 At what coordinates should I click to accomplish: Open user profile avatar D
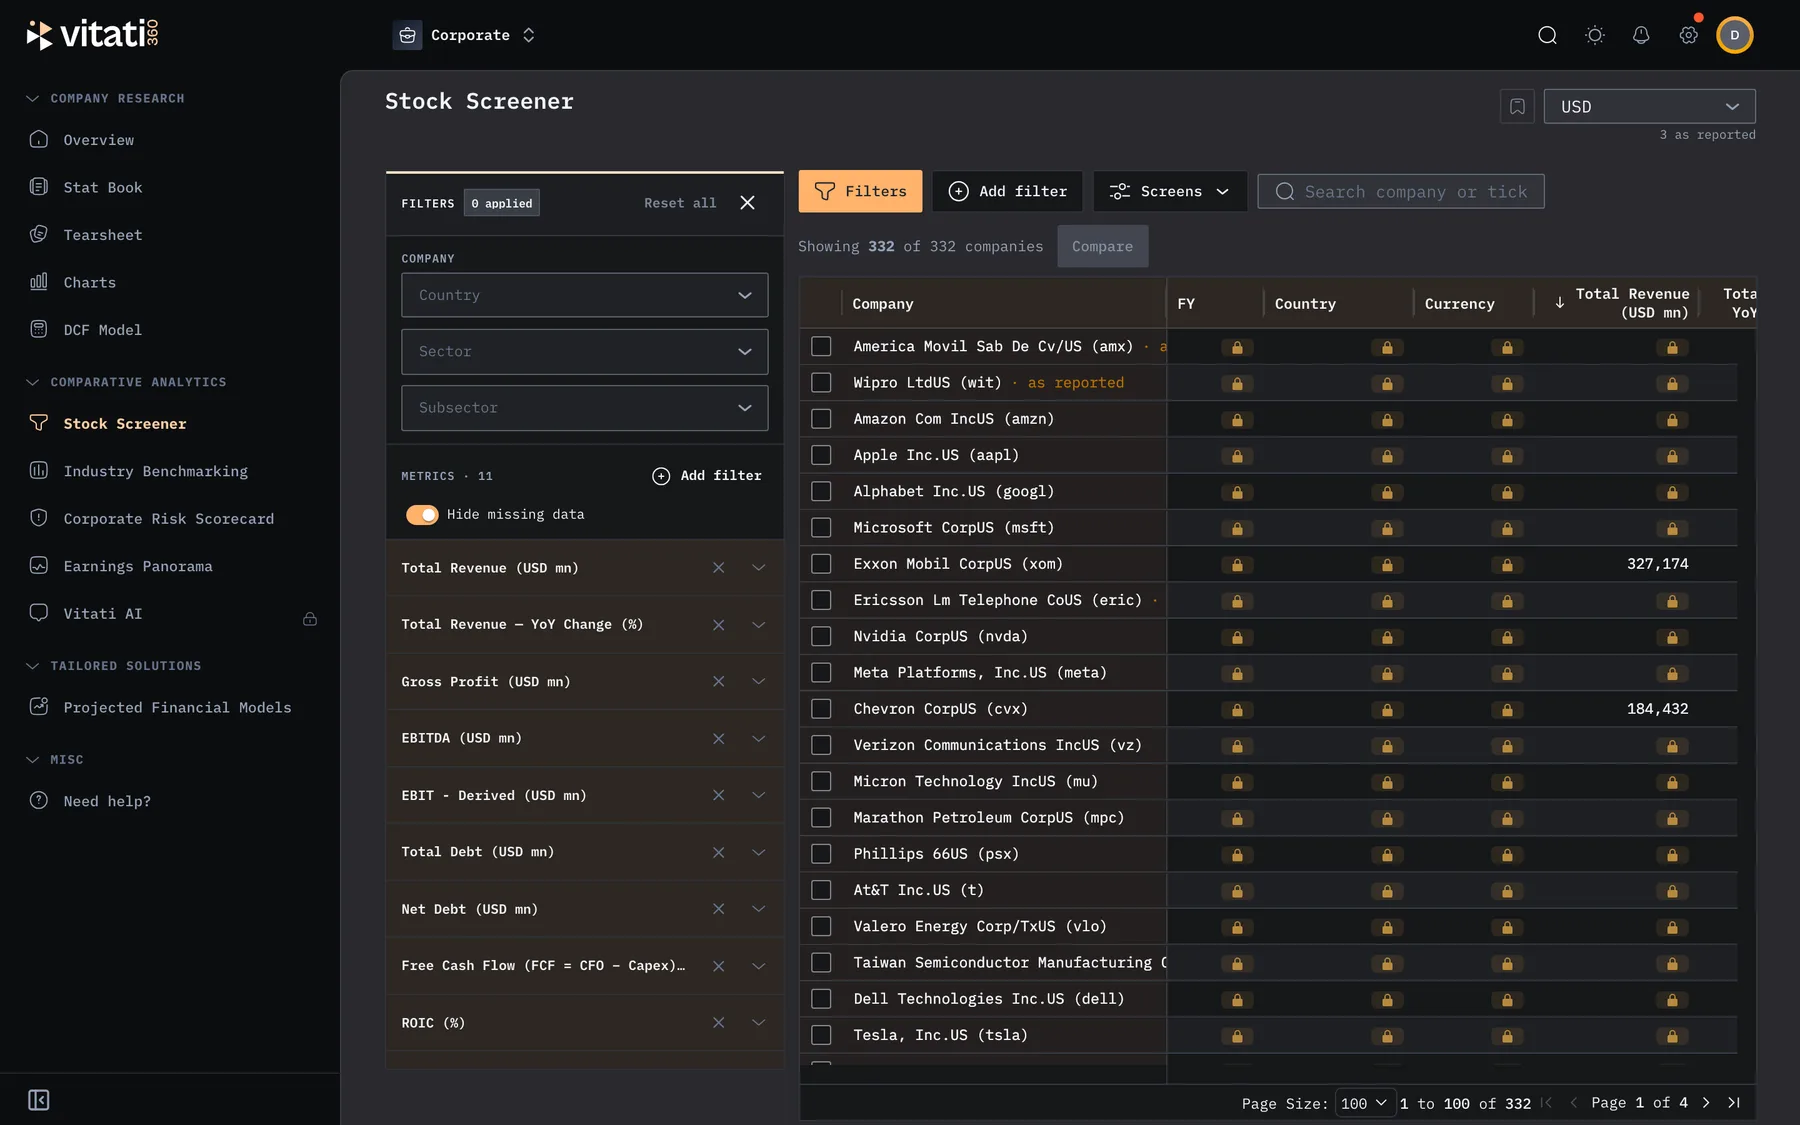point(1735,35)
